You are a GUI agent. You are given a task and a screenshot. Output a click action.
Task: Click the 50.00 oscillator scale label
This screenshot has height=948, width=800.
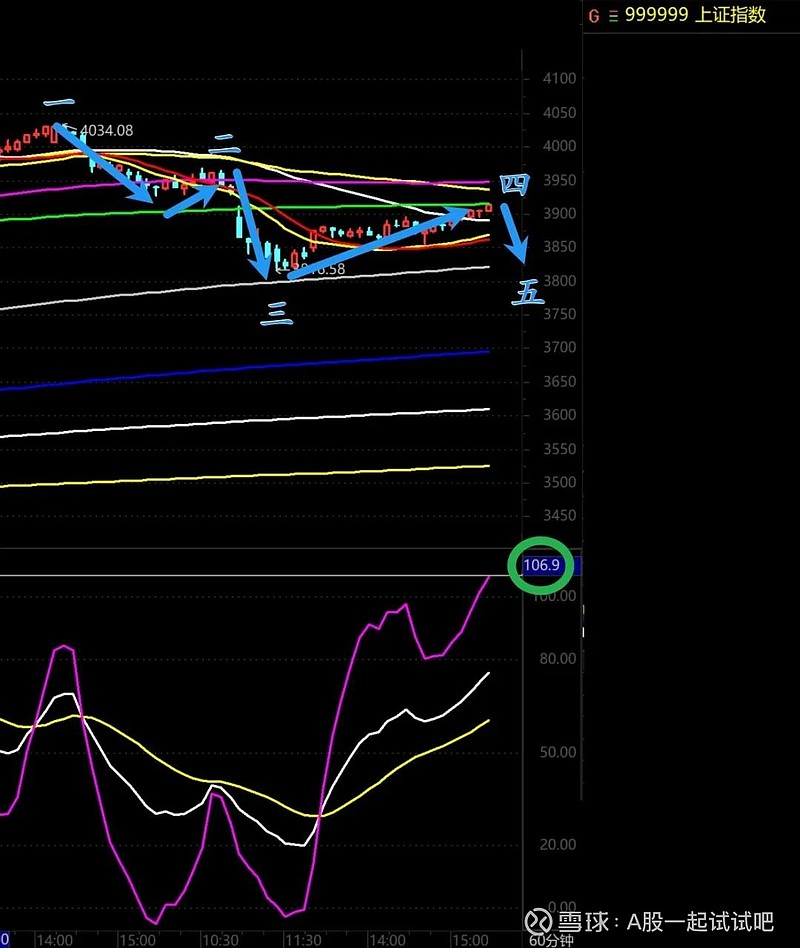click(558, 752)
